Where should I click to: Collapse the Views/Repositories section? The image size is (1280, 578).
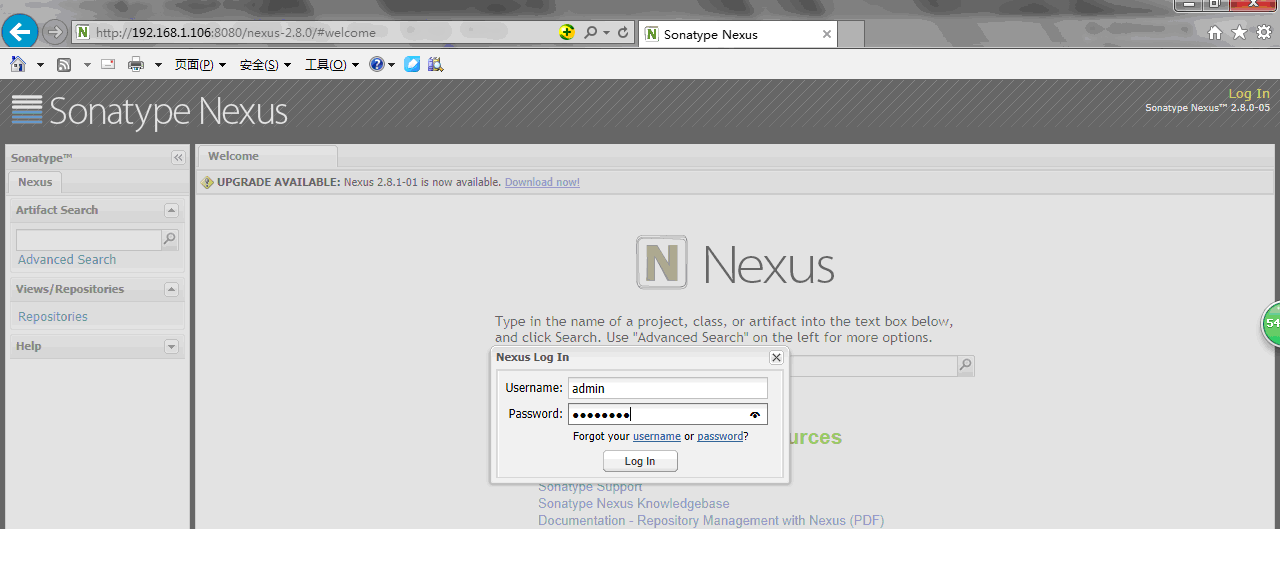pyautogui.click(x=171, y=290)
